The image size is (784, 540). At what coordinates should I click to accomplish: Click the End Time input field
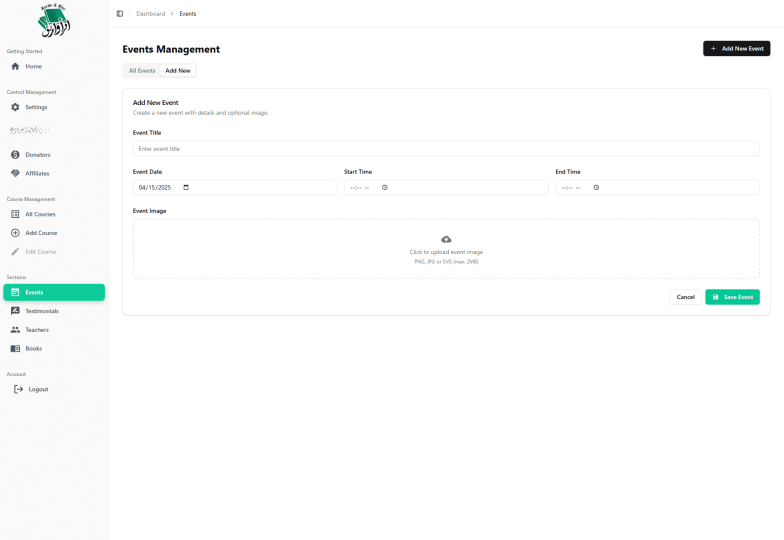[658, 188]
